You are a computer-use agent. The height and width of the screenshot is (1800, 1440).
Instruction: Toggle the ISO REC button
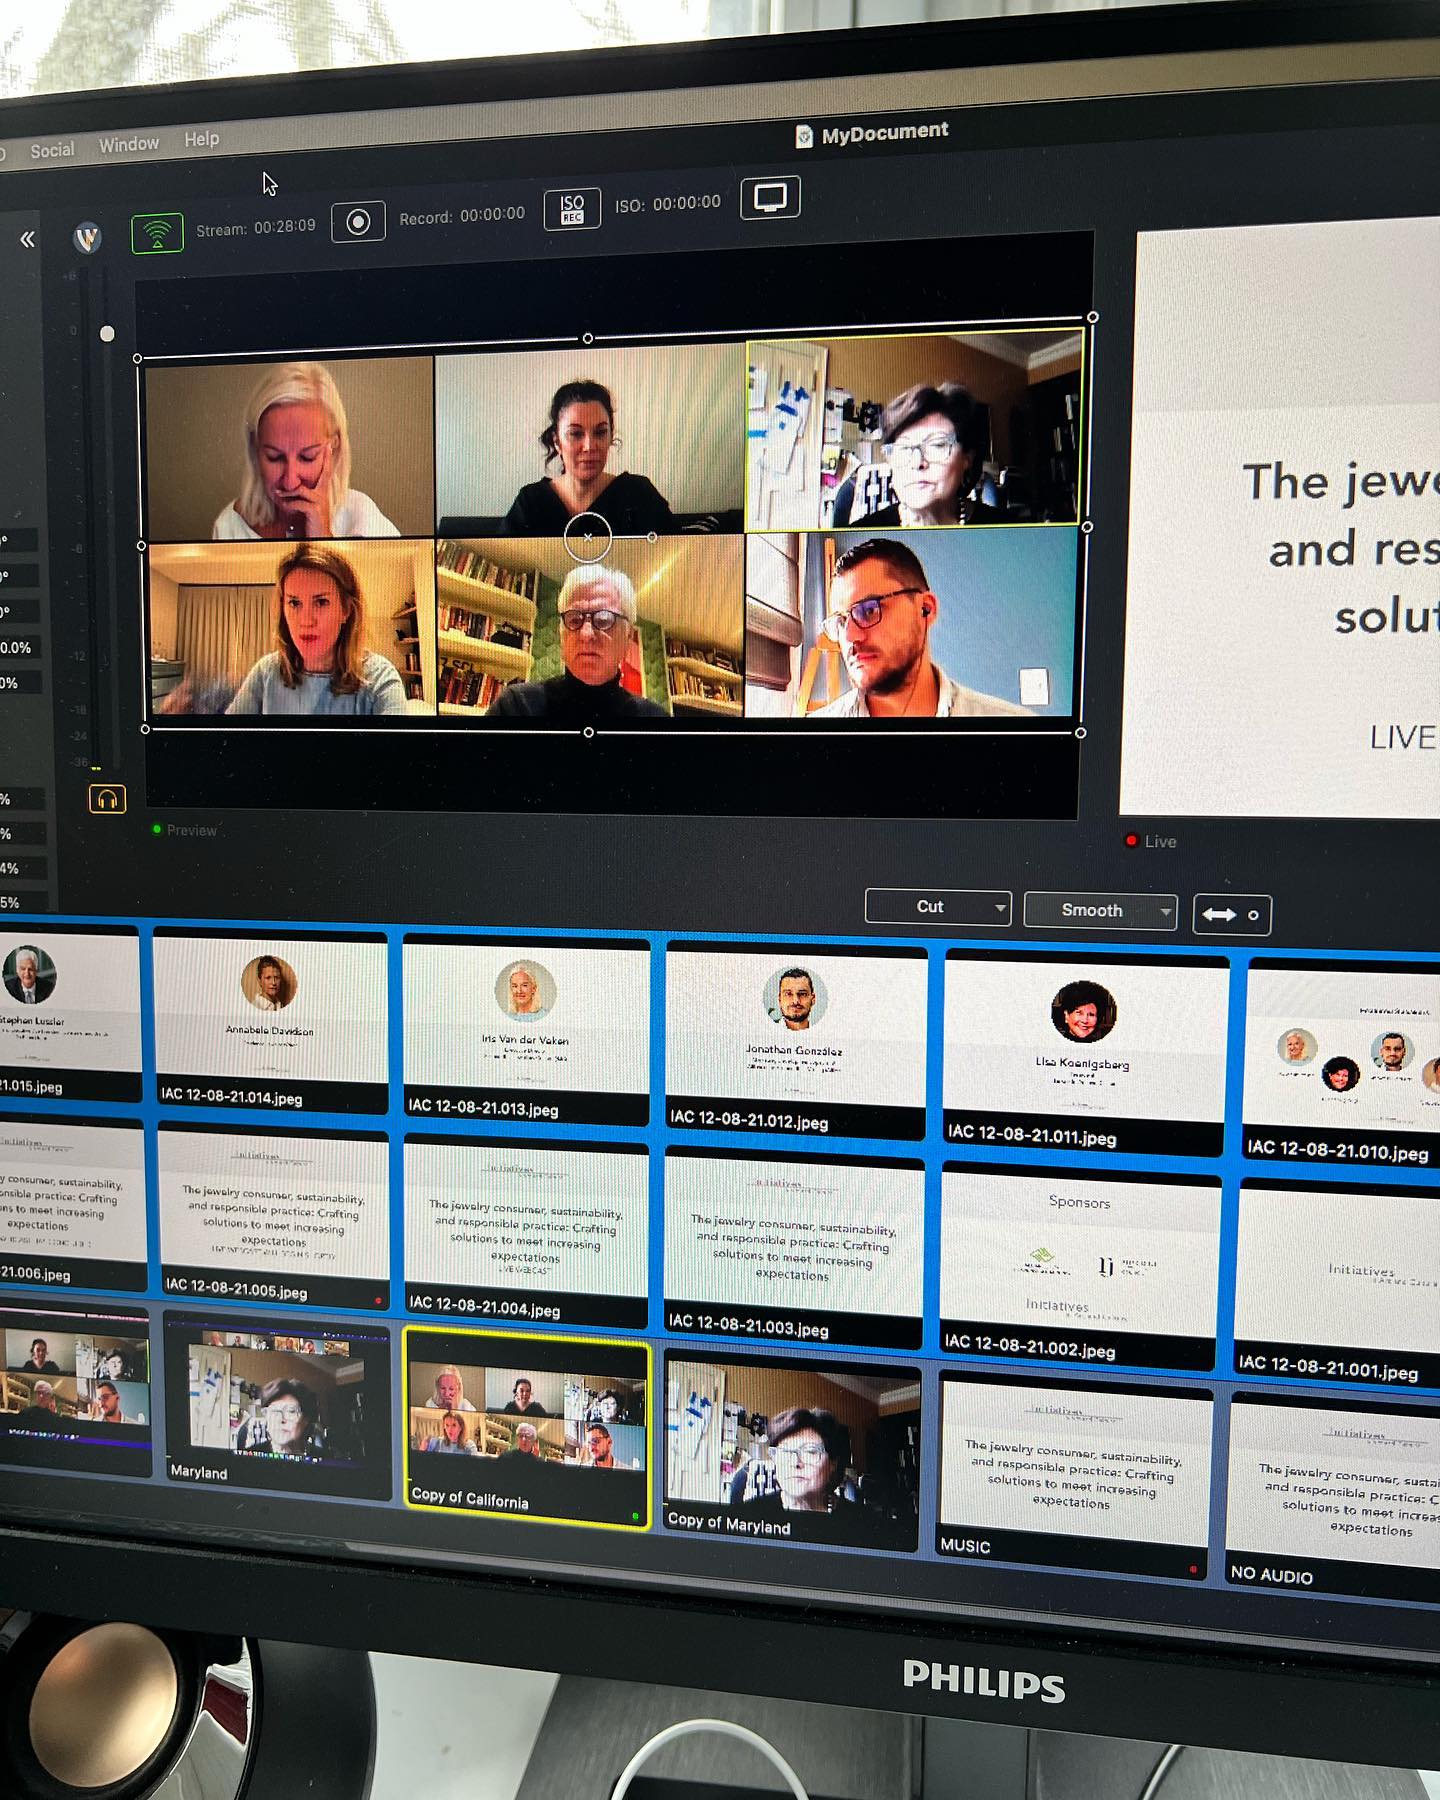(572, 208)
